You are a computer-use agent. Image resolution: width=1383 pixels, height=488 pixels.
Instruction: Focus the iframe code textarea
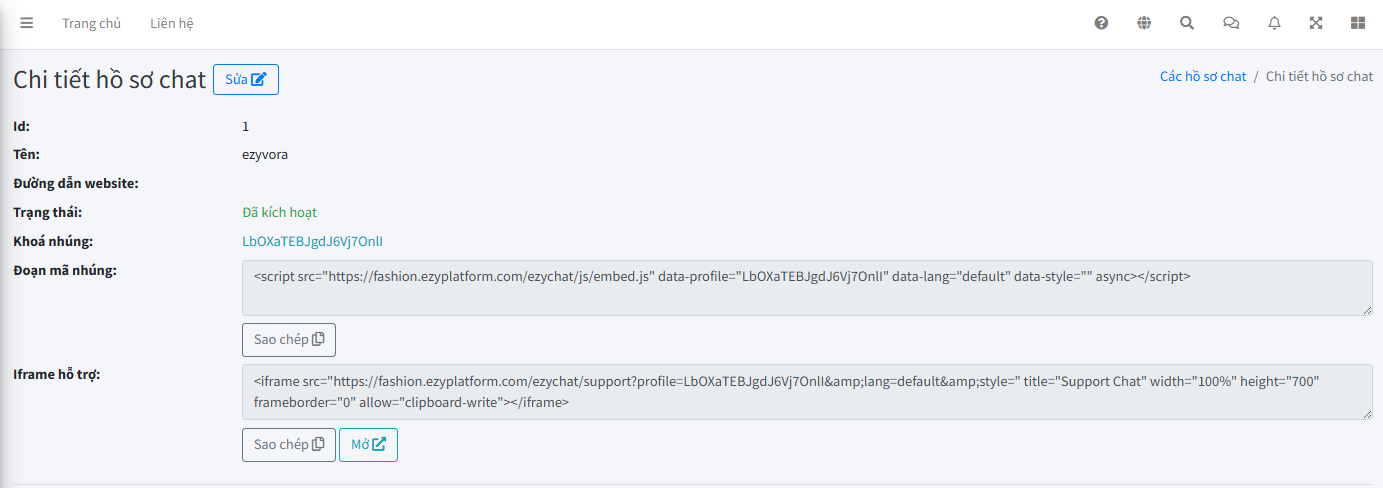(808, 392)
